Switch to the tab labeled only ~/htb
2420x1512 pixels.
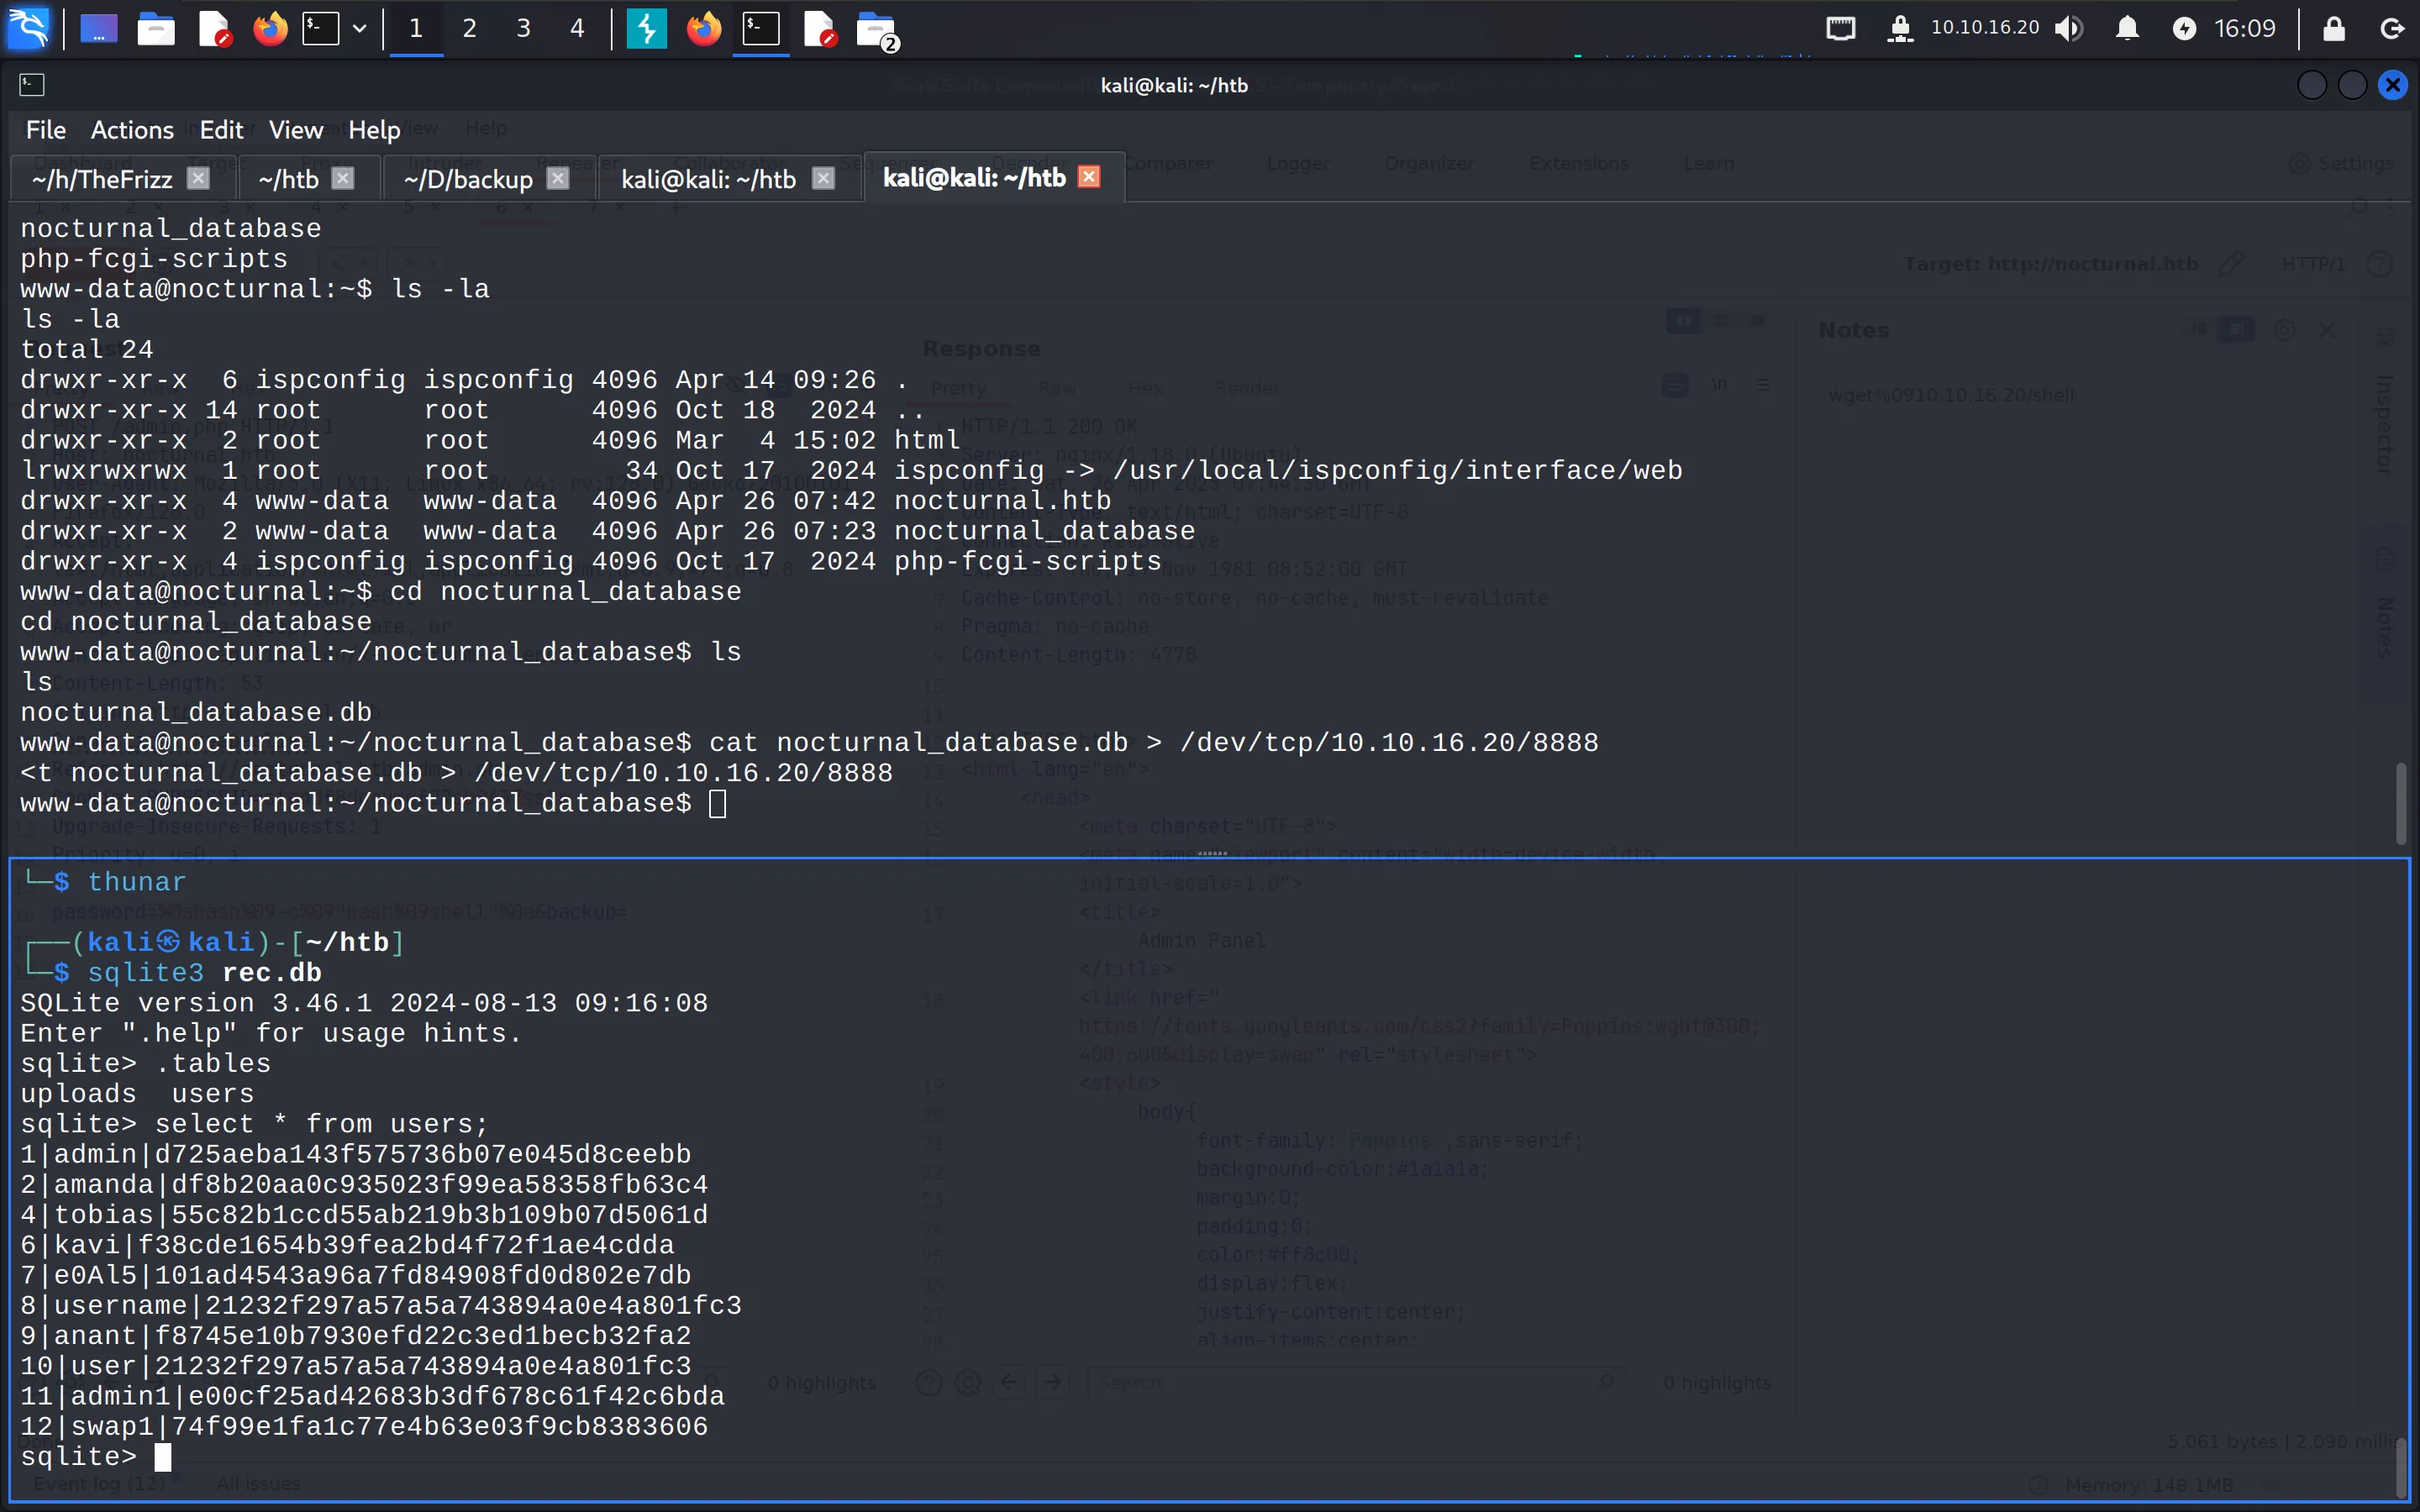(288, 179)
